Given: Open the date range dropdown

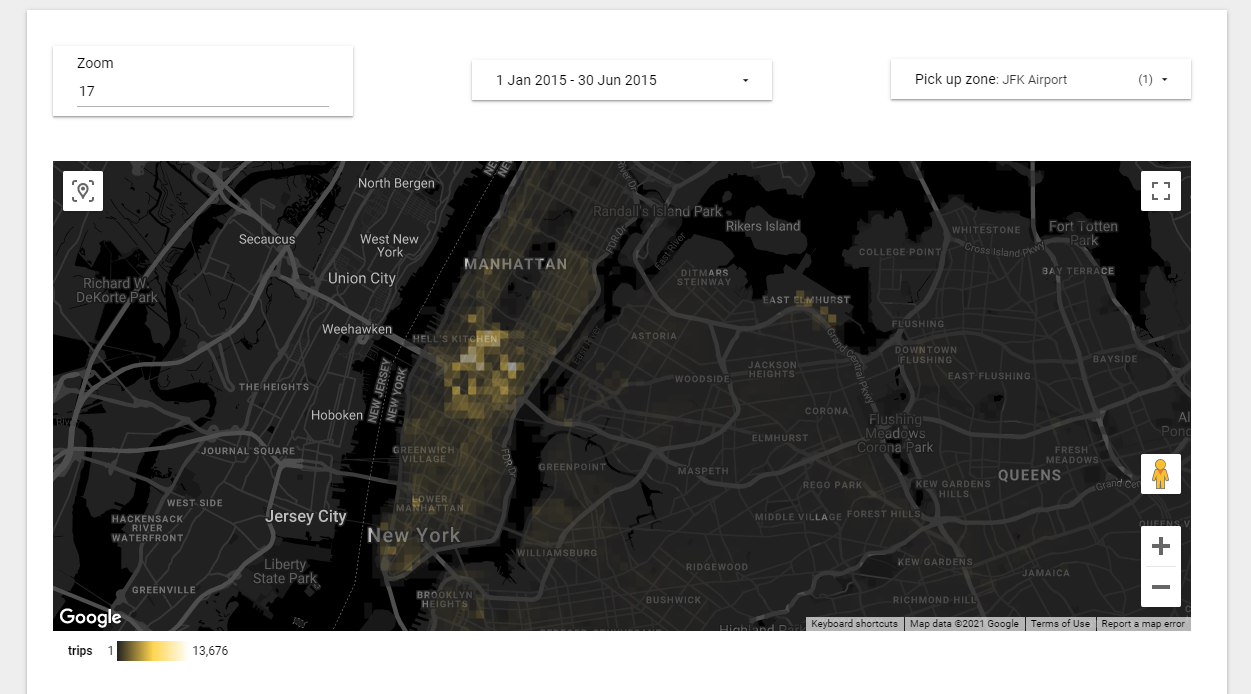Looking at the screenshot, I should point(622,80).
